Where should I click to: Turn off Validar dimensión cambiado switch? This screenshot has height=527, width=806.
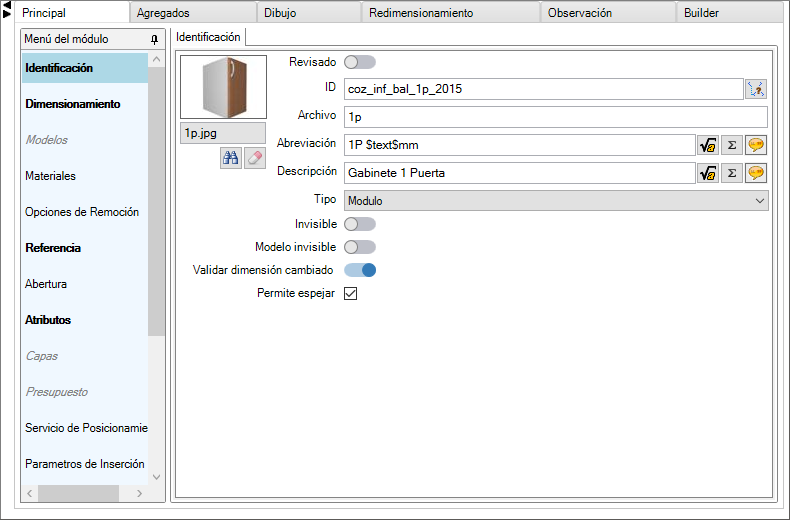(x=360, y=270)
